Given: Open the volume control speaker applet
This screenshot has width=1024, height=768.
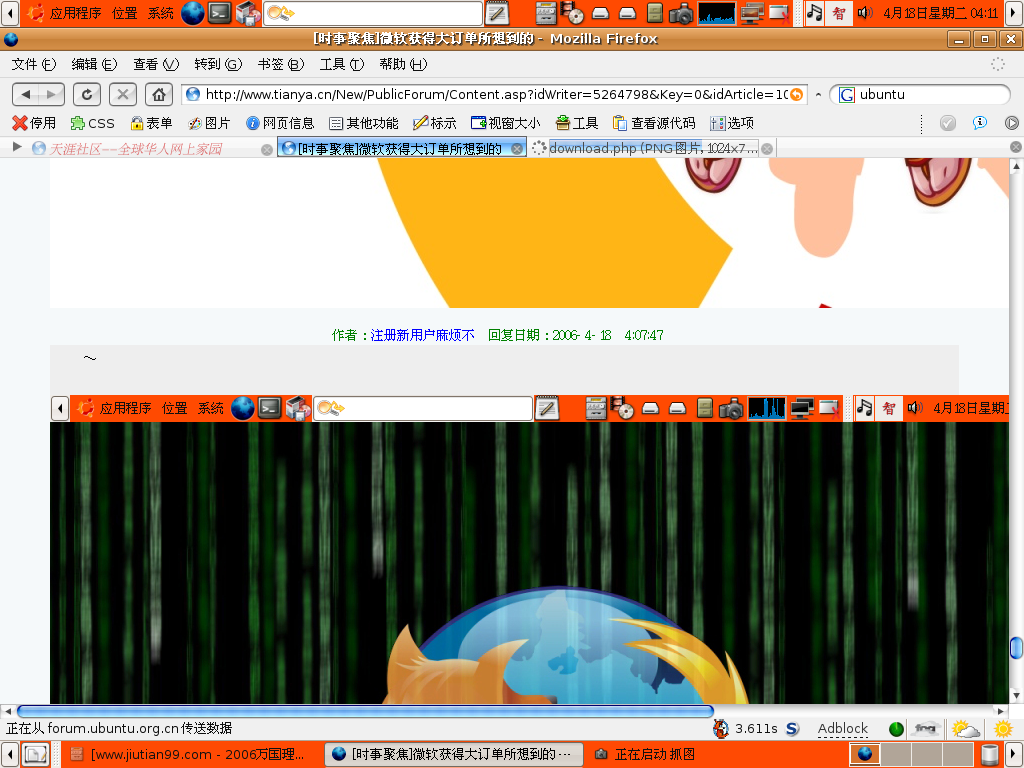Looking at the screenshot, I should tap(865, 13).
